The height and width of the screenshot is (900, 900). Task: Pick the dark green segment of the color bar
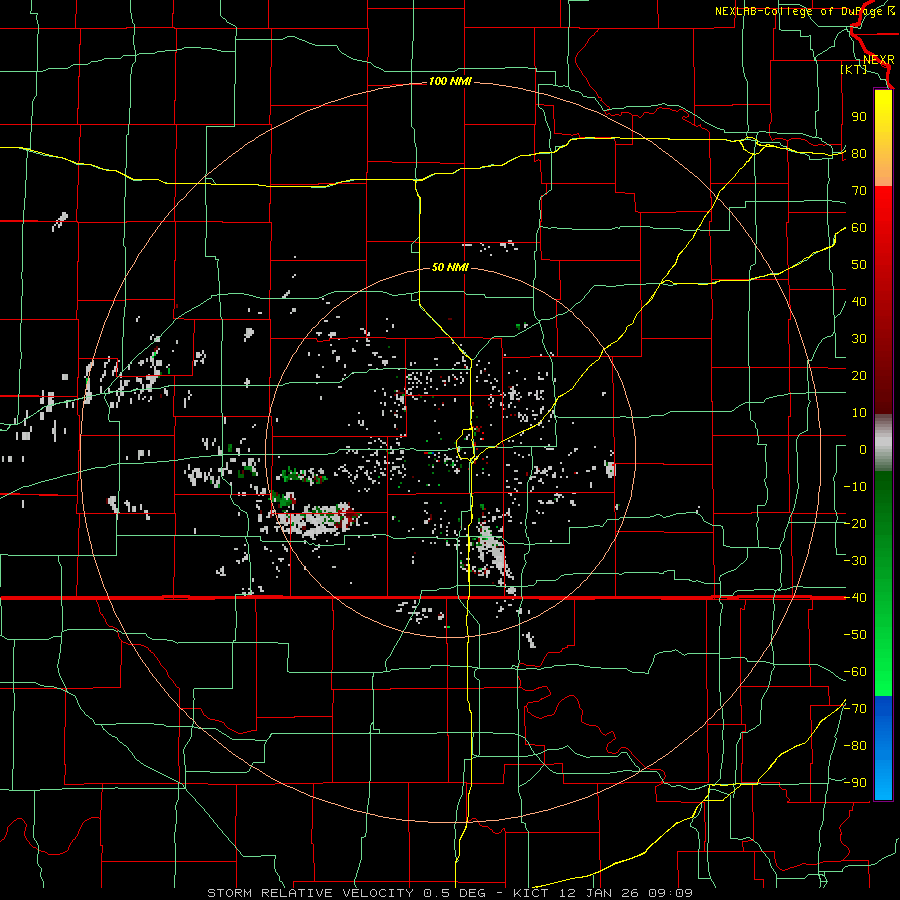tap(883, 499)
